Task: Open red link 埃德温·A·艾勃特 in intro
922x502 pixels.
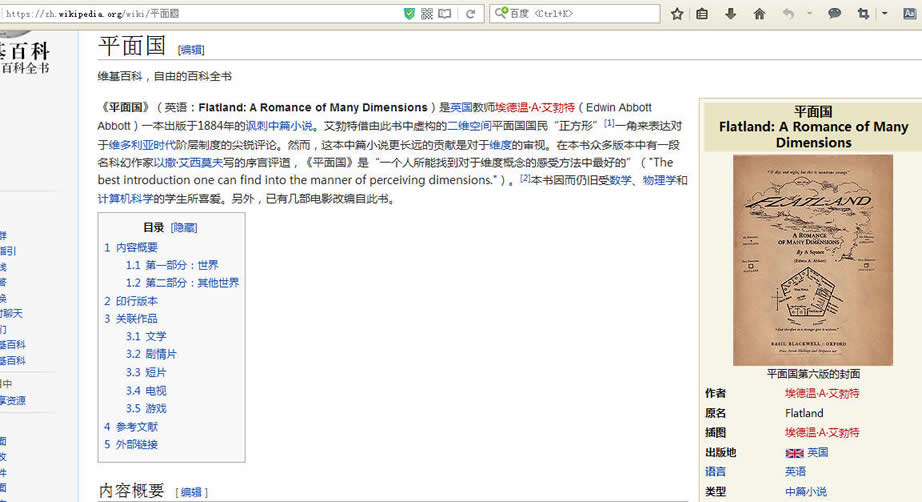Action: pos(535,108)
